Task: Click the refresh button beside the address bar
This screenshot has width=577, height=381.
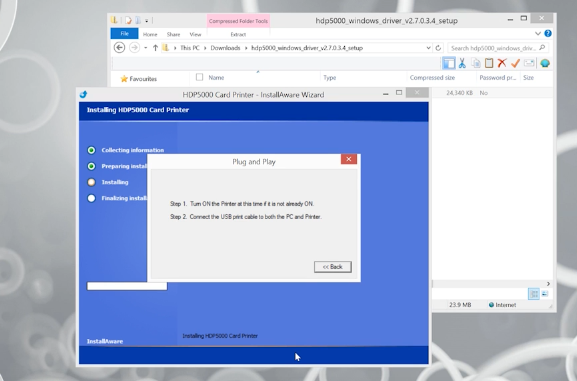Action: [438, 48]
